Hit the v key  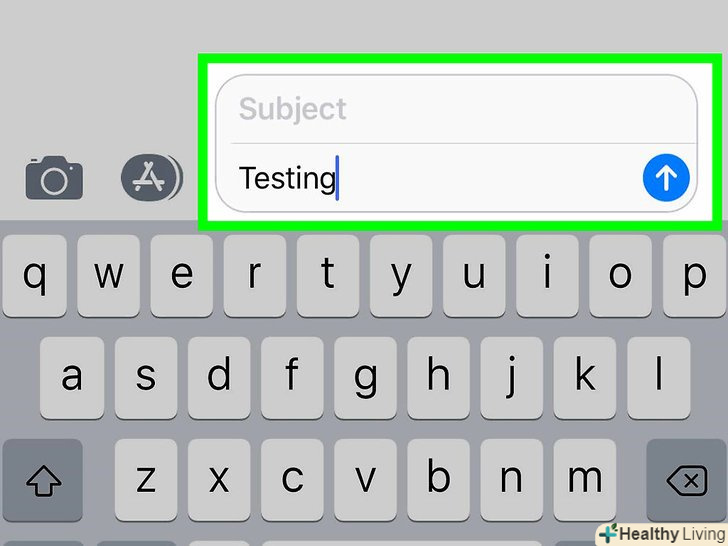(364, 480)
